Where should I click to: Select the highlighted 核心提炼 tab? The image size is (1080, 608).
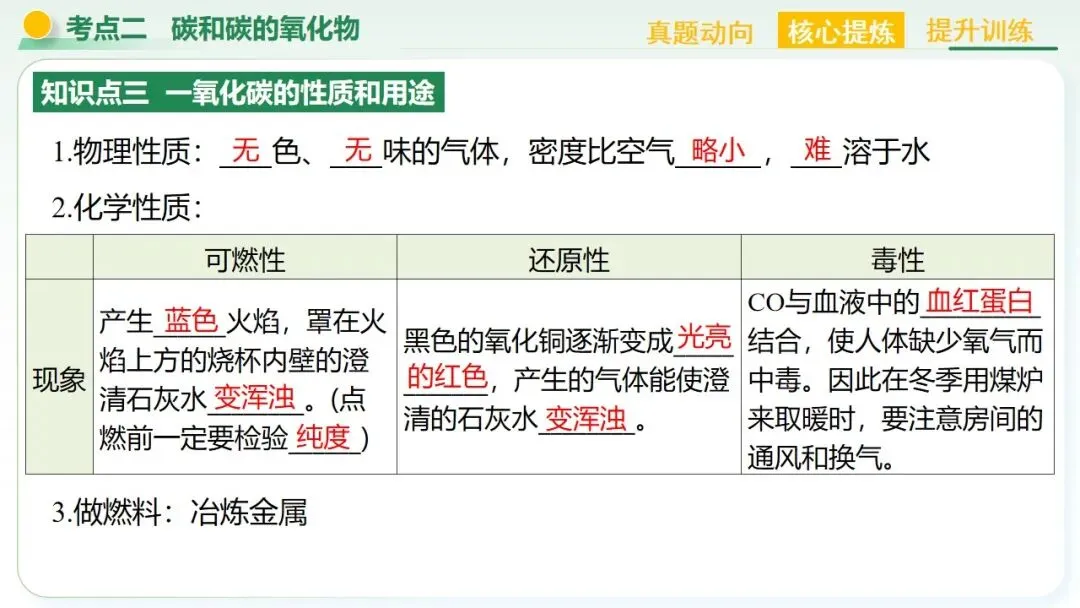841,31
